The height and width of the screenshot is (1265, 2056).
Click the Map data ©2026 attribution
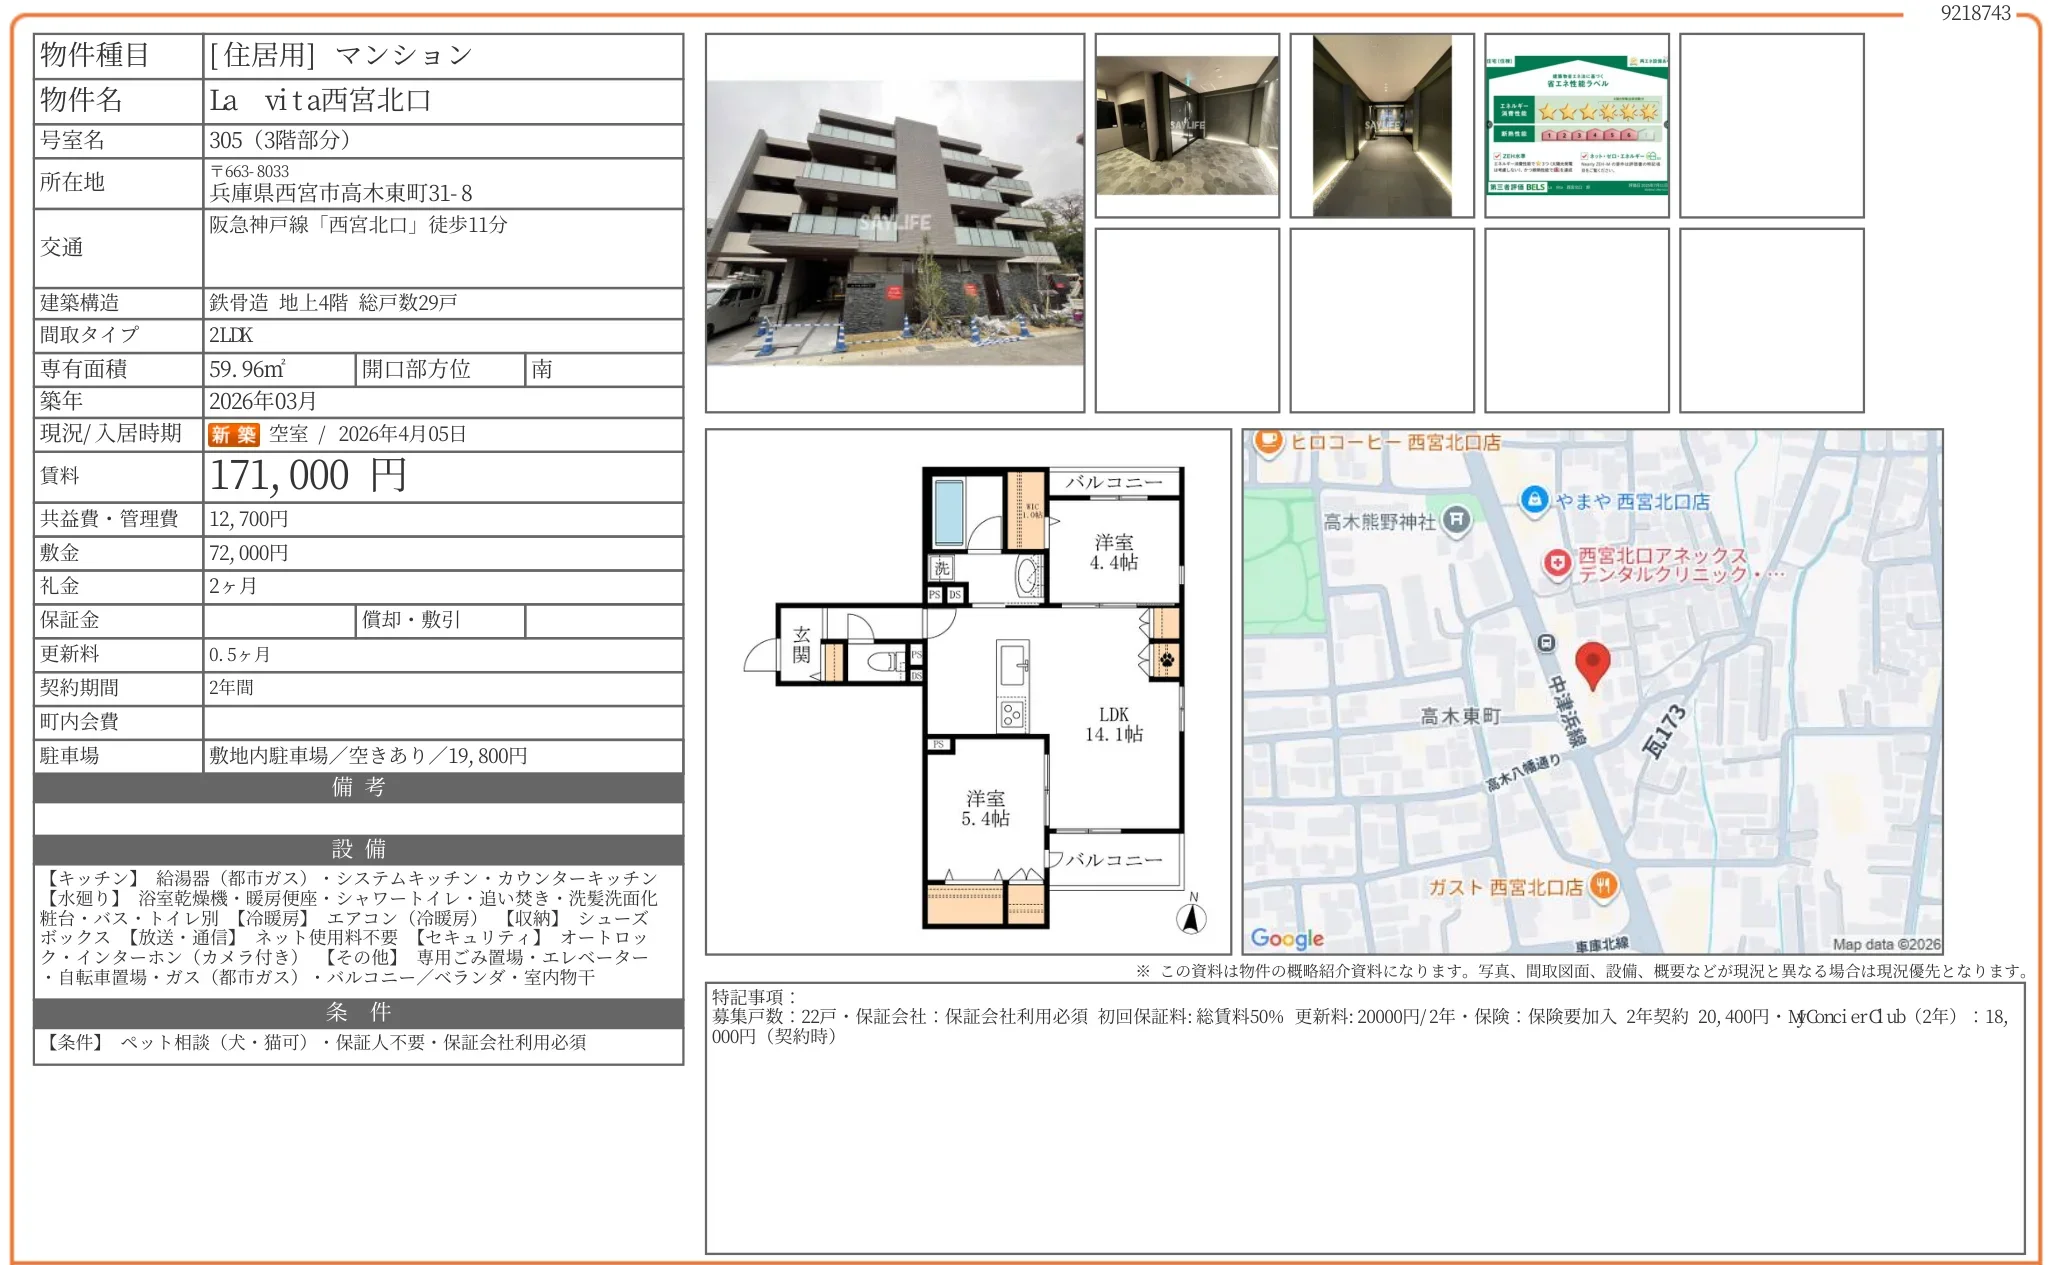tap(1885, 944)
